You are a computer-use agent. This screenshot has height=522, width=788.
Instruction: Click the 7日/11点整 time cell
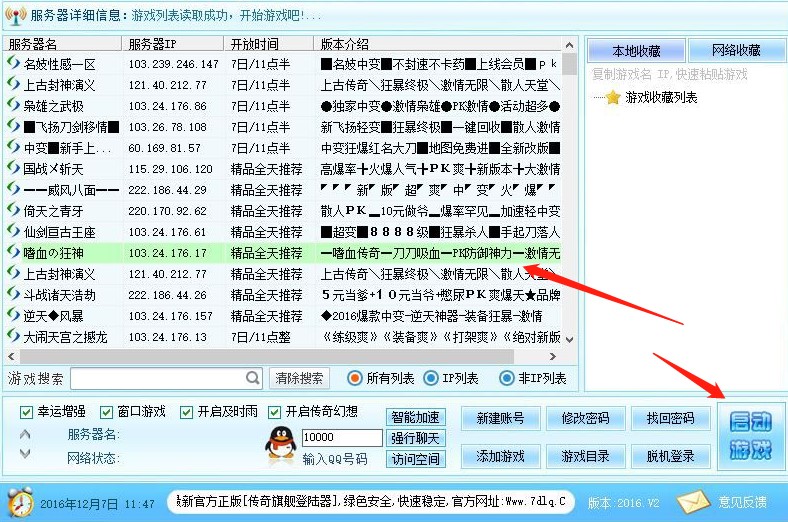(261, 337)
